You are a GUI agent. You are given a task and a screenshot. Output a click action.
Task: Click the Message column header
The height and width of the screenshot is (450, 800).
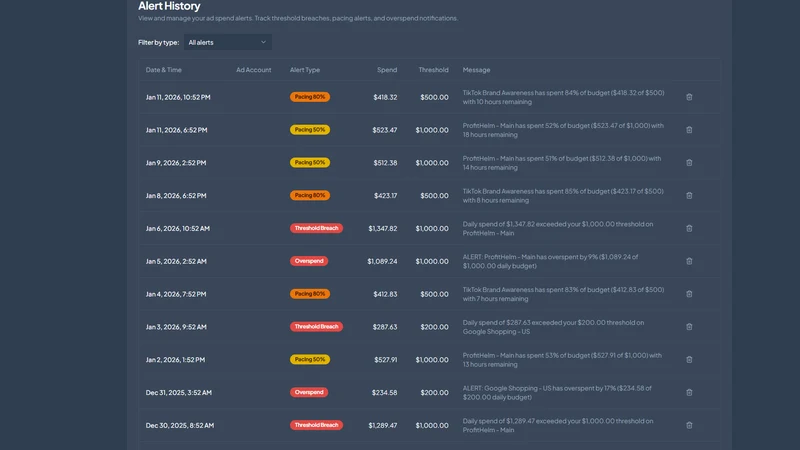(x=476, y=70)
